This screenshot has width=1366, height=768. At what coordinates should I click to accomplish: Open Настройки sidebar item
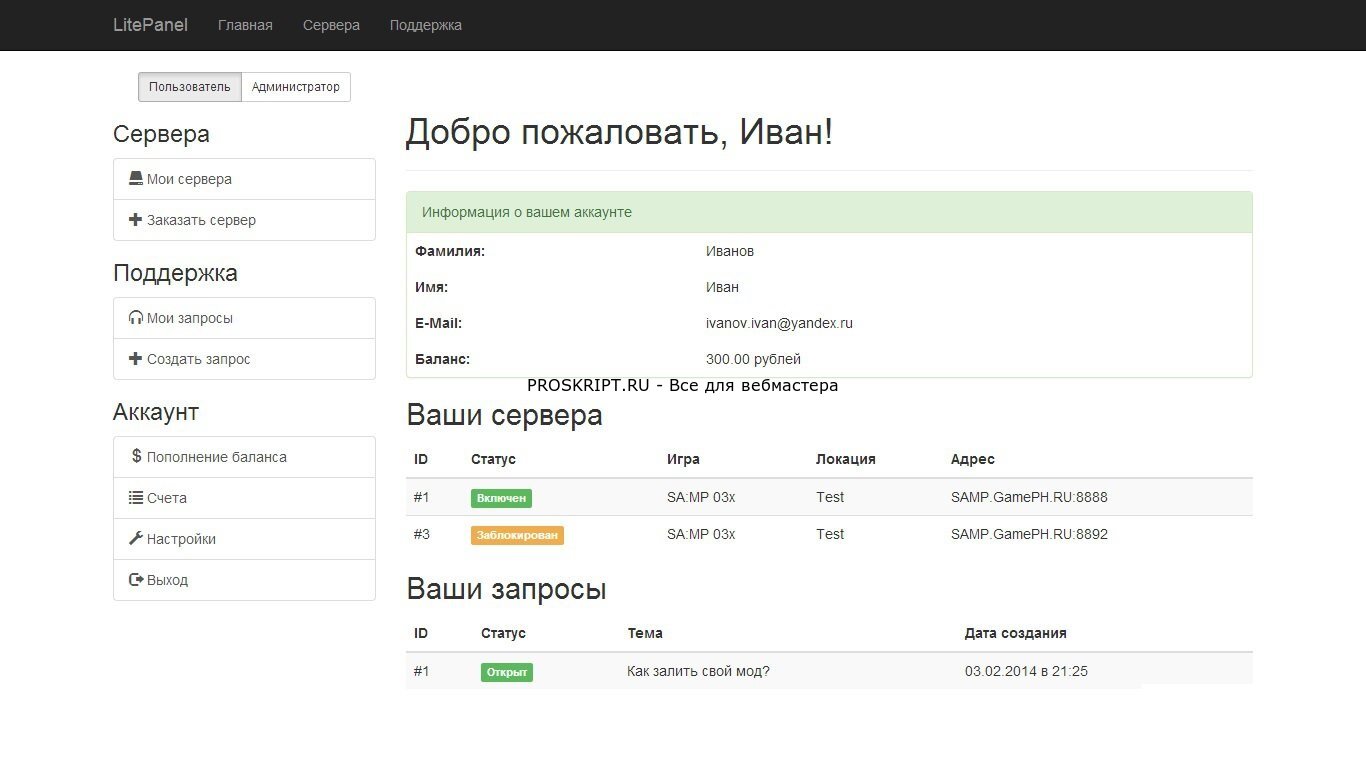click(244, 539)
